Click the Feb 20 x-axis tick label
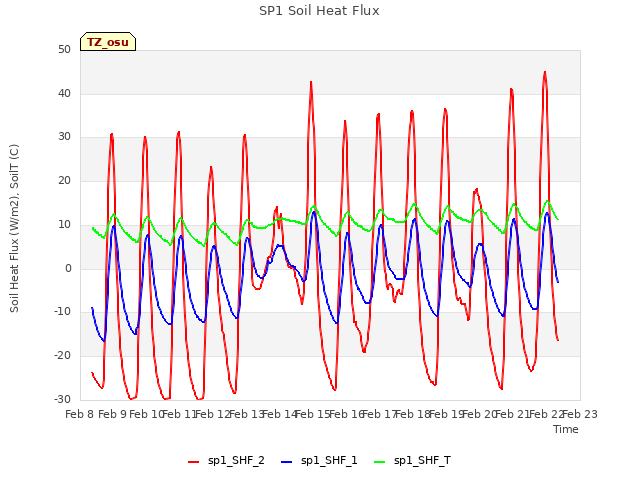The image size is (640, 480). tap(479, 414)
